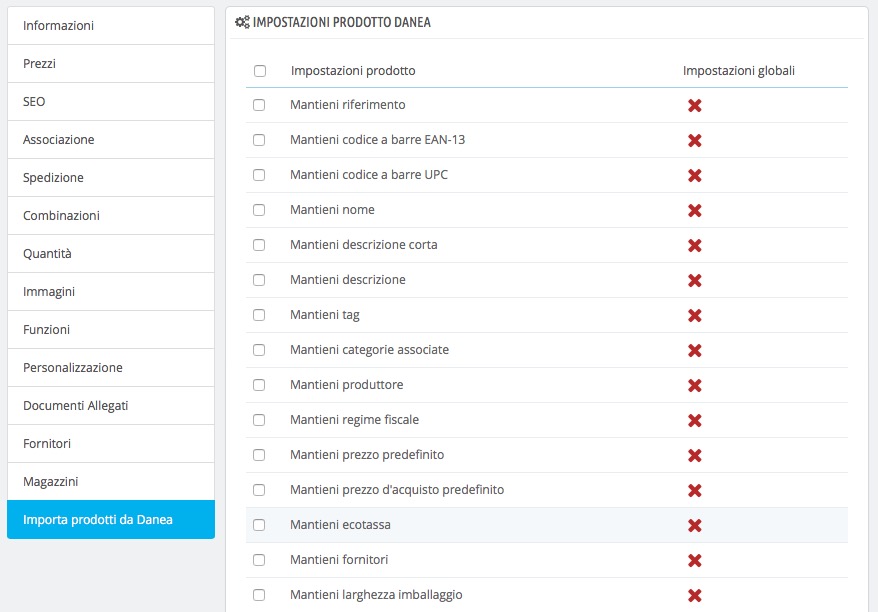Screen dimensions: 878x612
Task: Click red X icon in Mantieni descrizione row
Action: (x=695, y=281)
